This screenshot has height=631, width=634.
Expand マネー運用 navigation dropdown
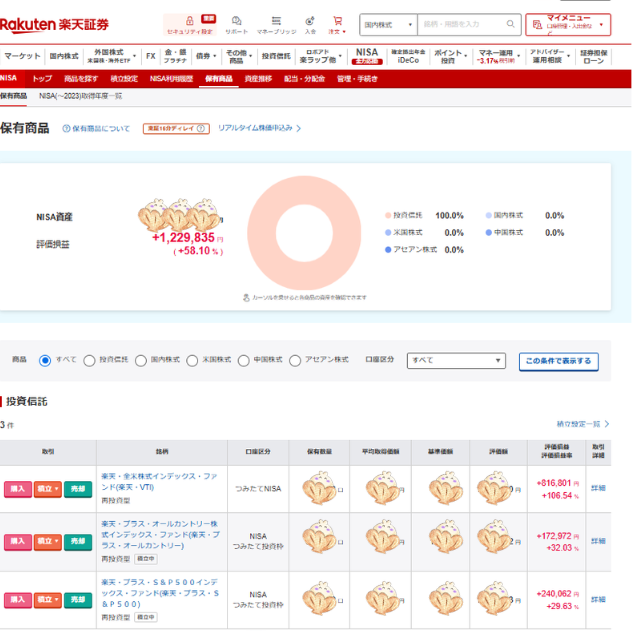click(518, 56)
